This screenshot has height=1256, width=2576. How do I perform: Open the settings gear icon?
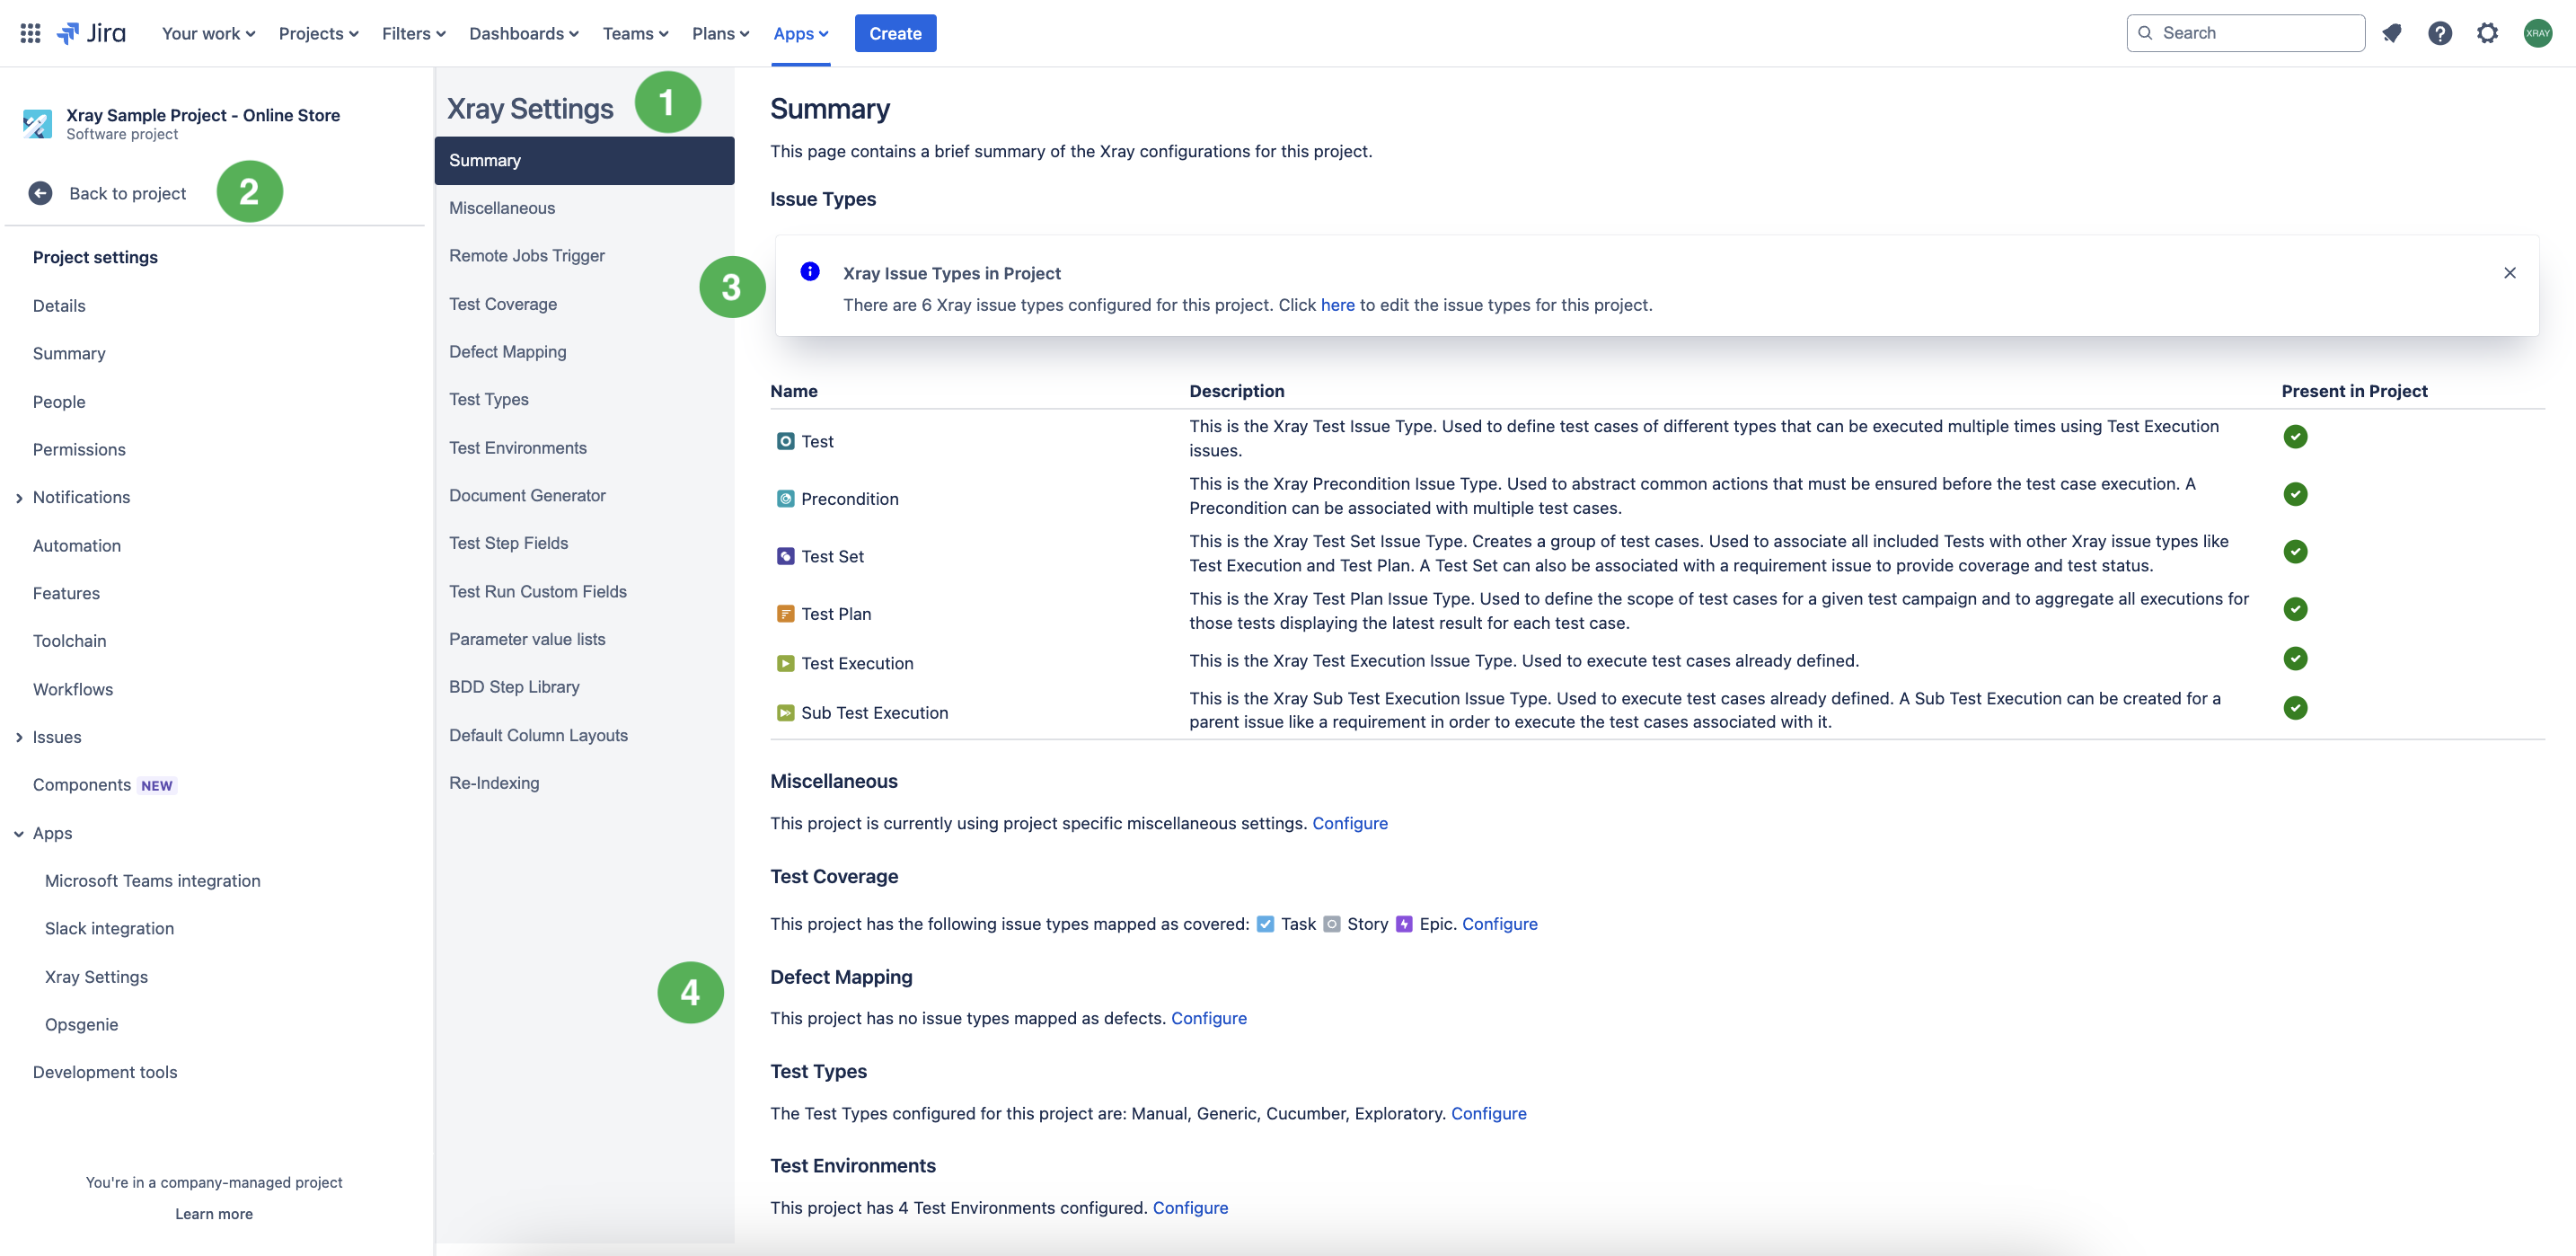2487,33
